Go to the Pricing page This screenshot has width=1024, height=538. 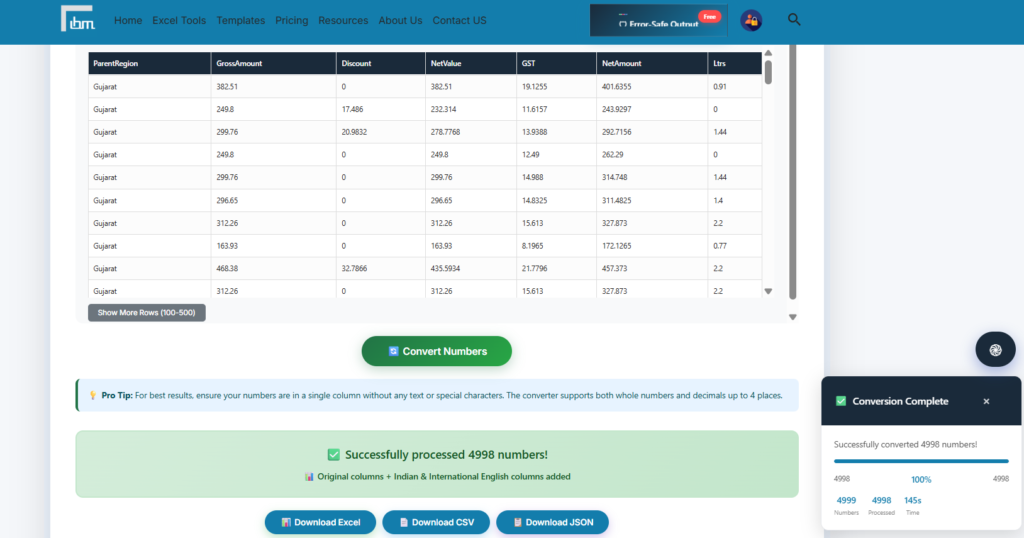[291, 20]
